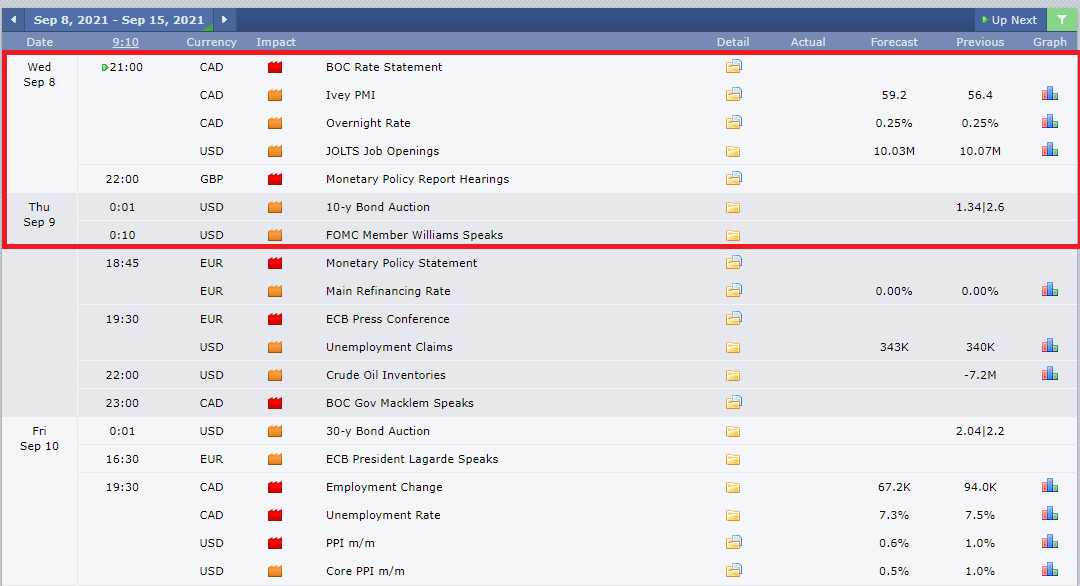Open detail folder for ECB Press Conference
1080x586 pixels.
(734, 319)
